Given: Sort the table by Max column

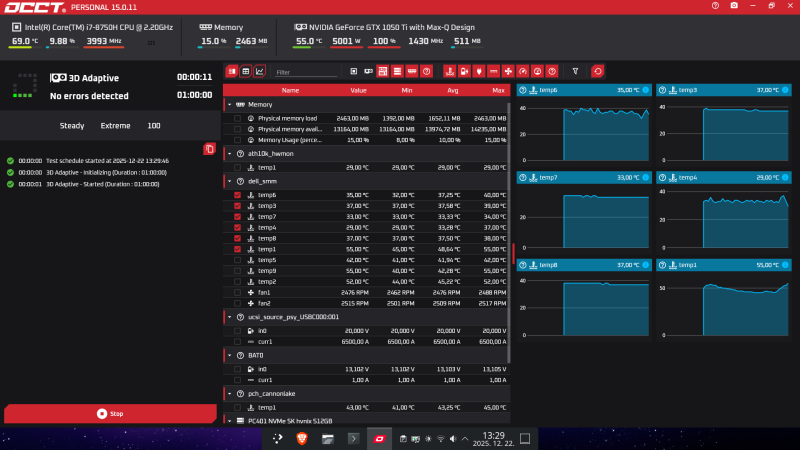Looking at the screenshot, I should [498, 90].
